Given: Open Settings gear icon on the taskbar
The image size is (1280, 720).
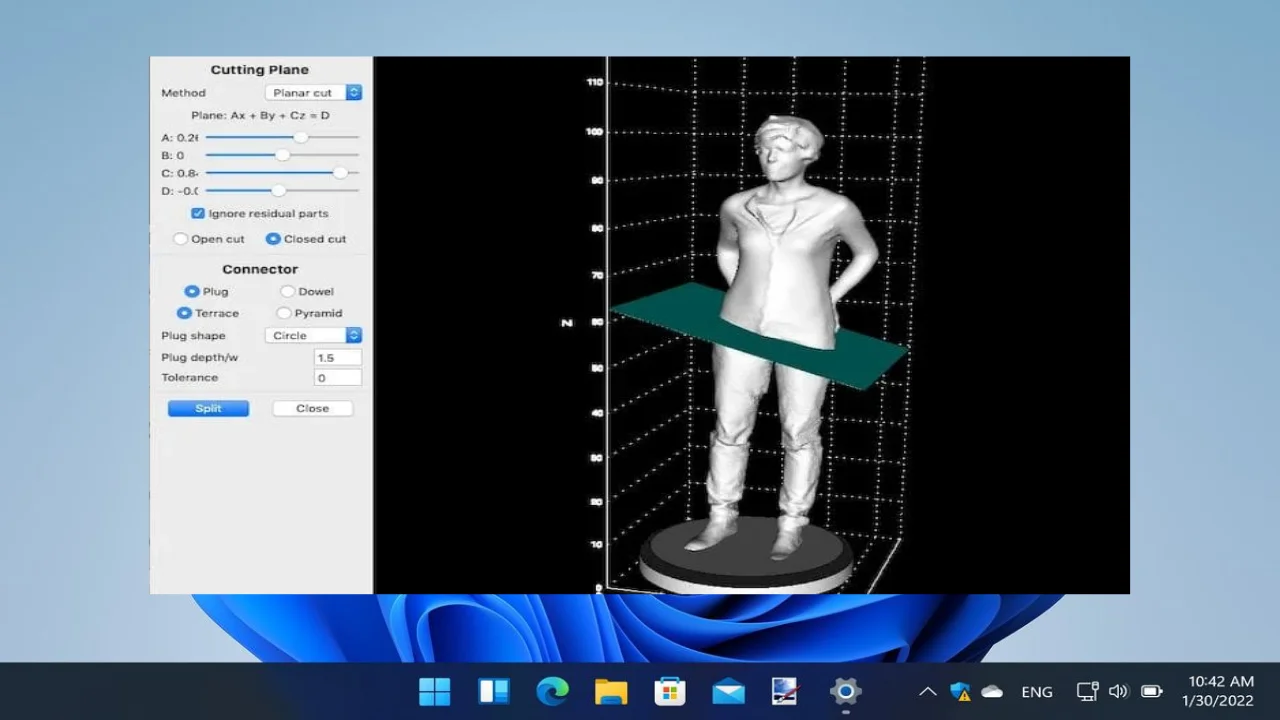Looking at the screenshot, I should tap(845, 691).
